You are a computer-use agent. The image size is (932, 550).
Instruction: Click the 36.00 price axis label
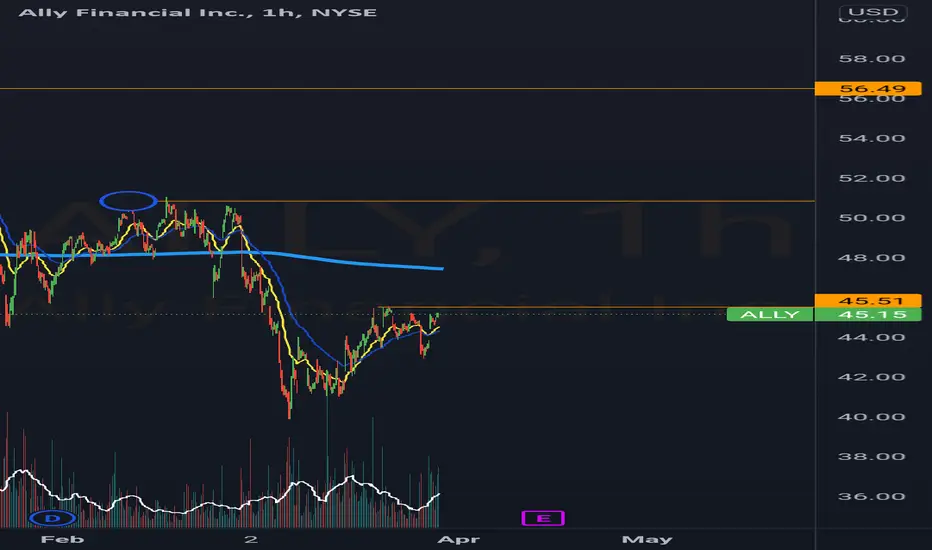(871, 496)
